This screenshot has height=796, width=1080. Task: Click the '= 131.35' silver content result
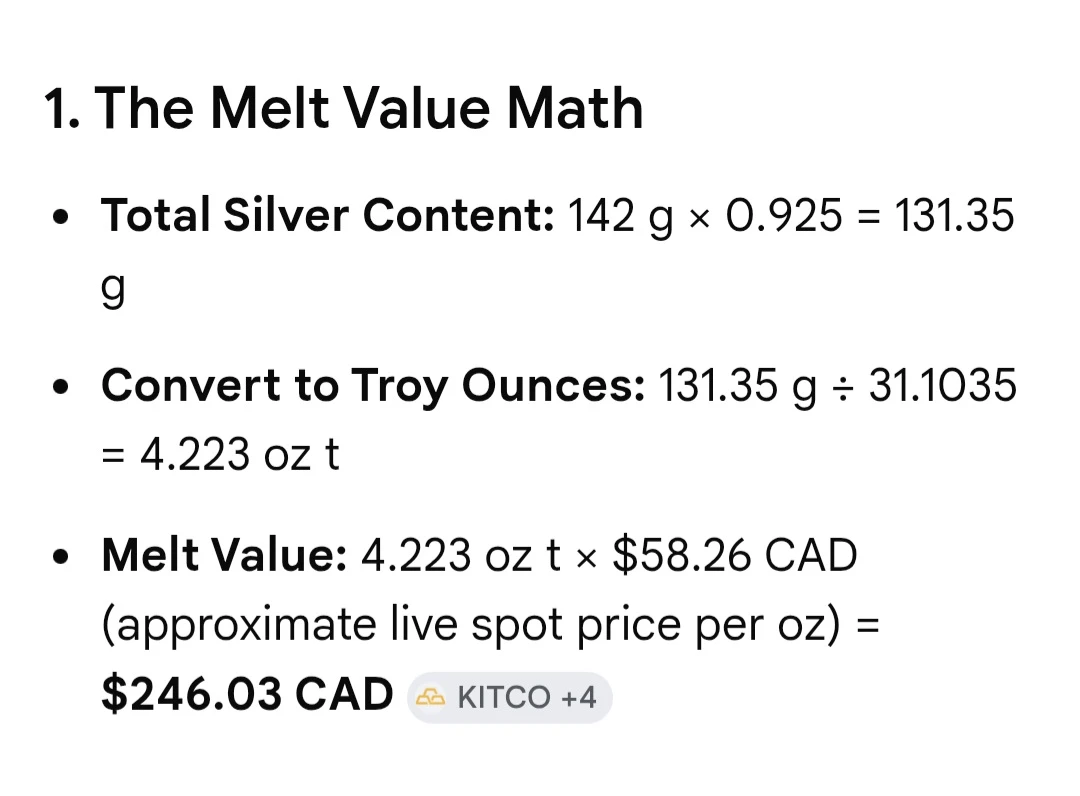pyautogui.click(x=936, y=215)
